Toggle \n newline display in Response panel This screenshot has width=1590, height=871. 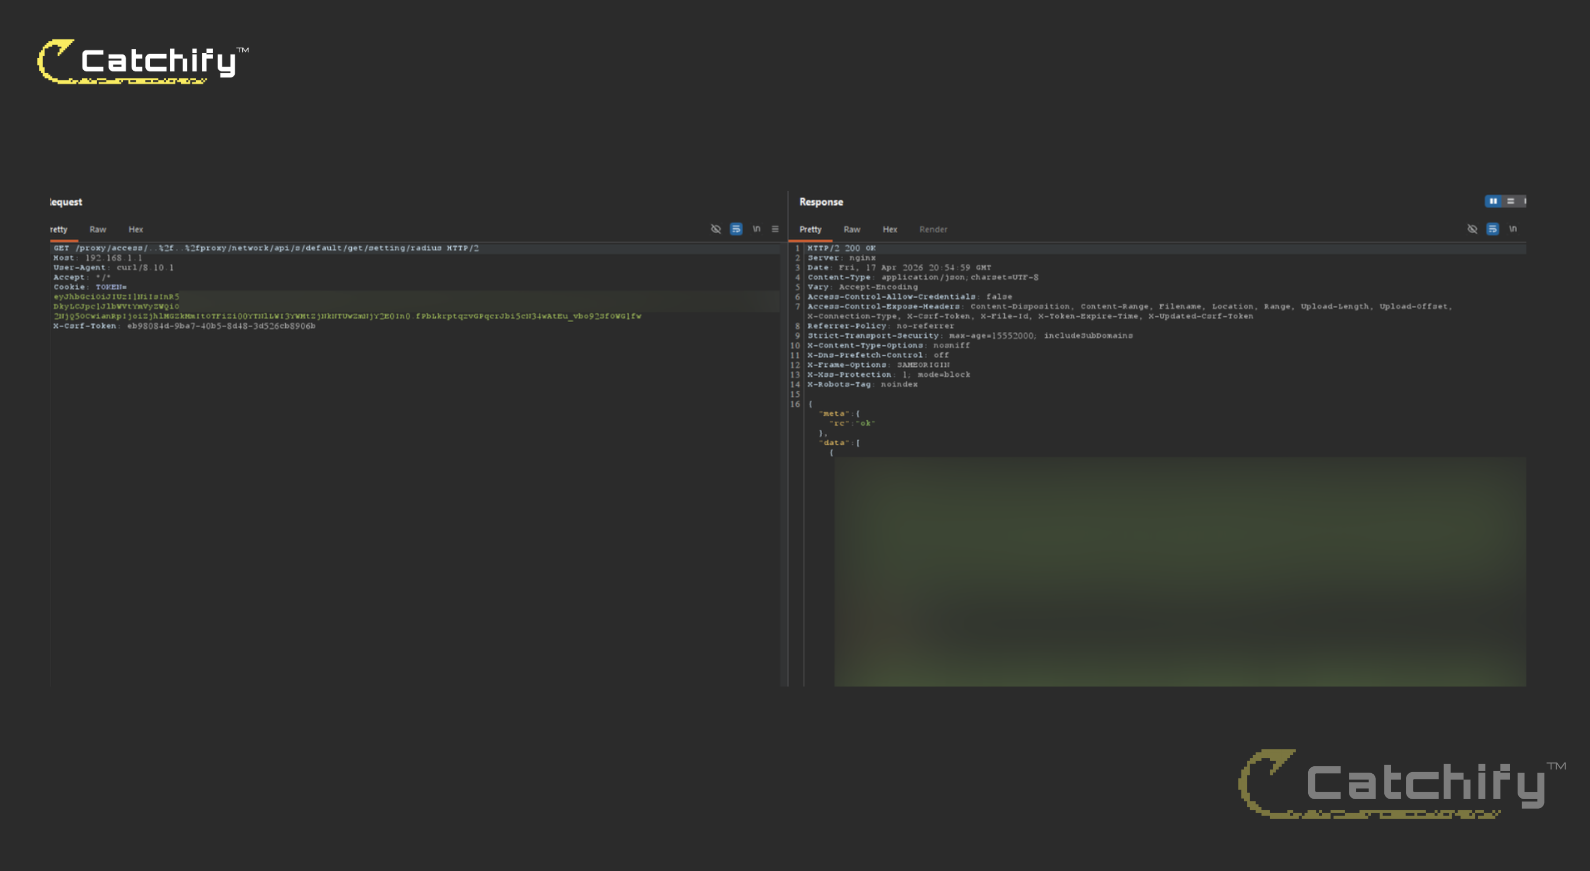click(1513, 229)
